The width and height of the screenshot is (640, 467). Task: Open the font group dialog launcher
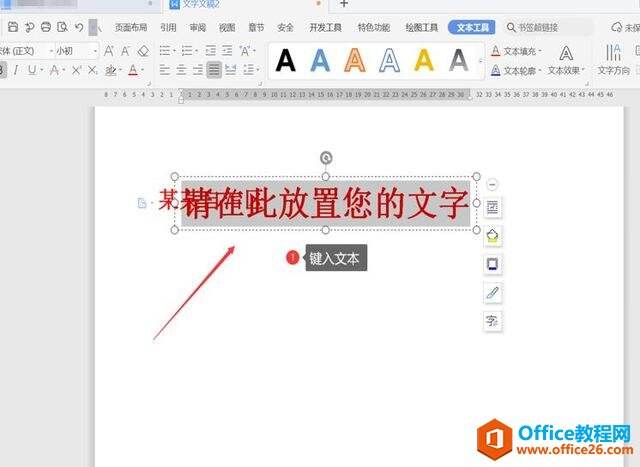[x=149, y=83]
